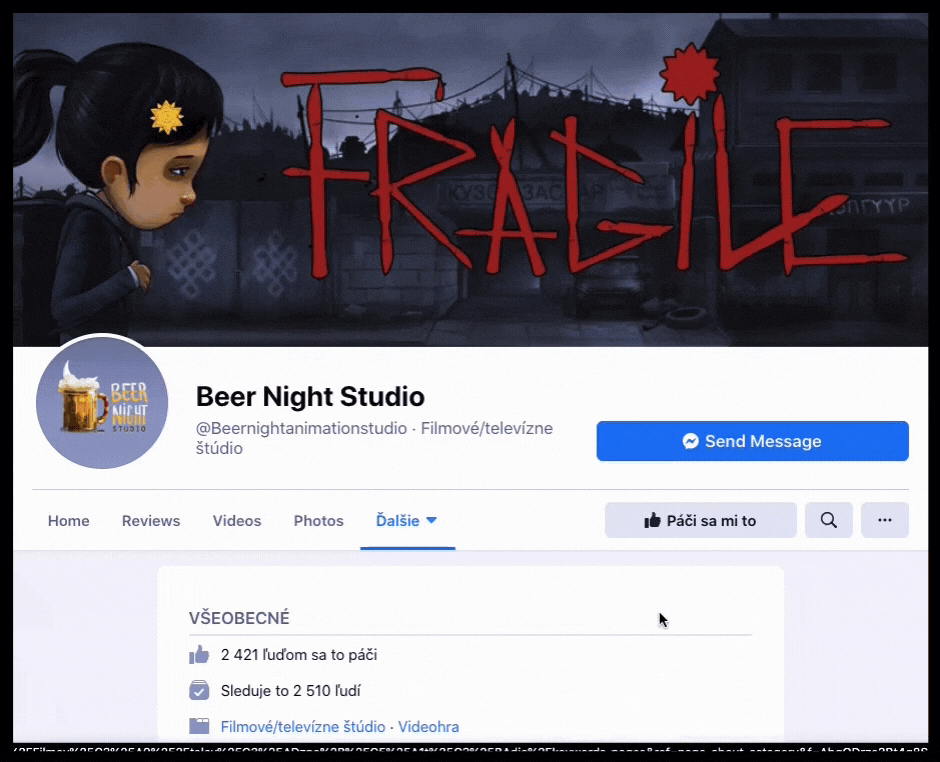Click the category icon beside the Videohra line
The width and height of the screenshot is (940, 762).
tap(199, 727)
